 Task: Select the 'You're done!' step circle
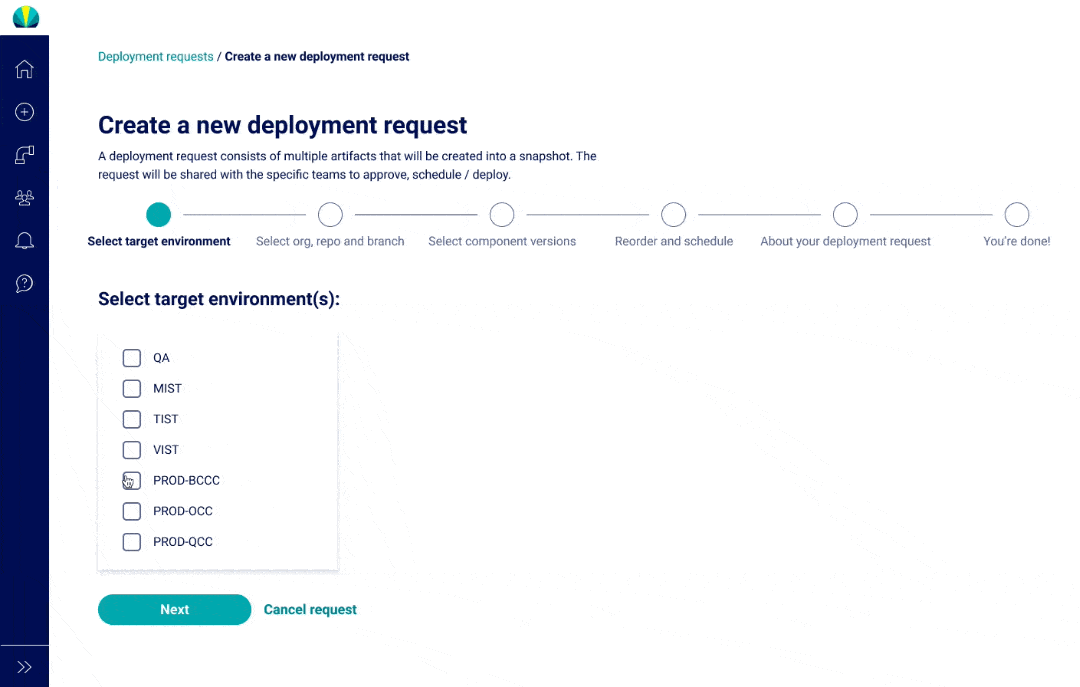(x=1017, y=214)
